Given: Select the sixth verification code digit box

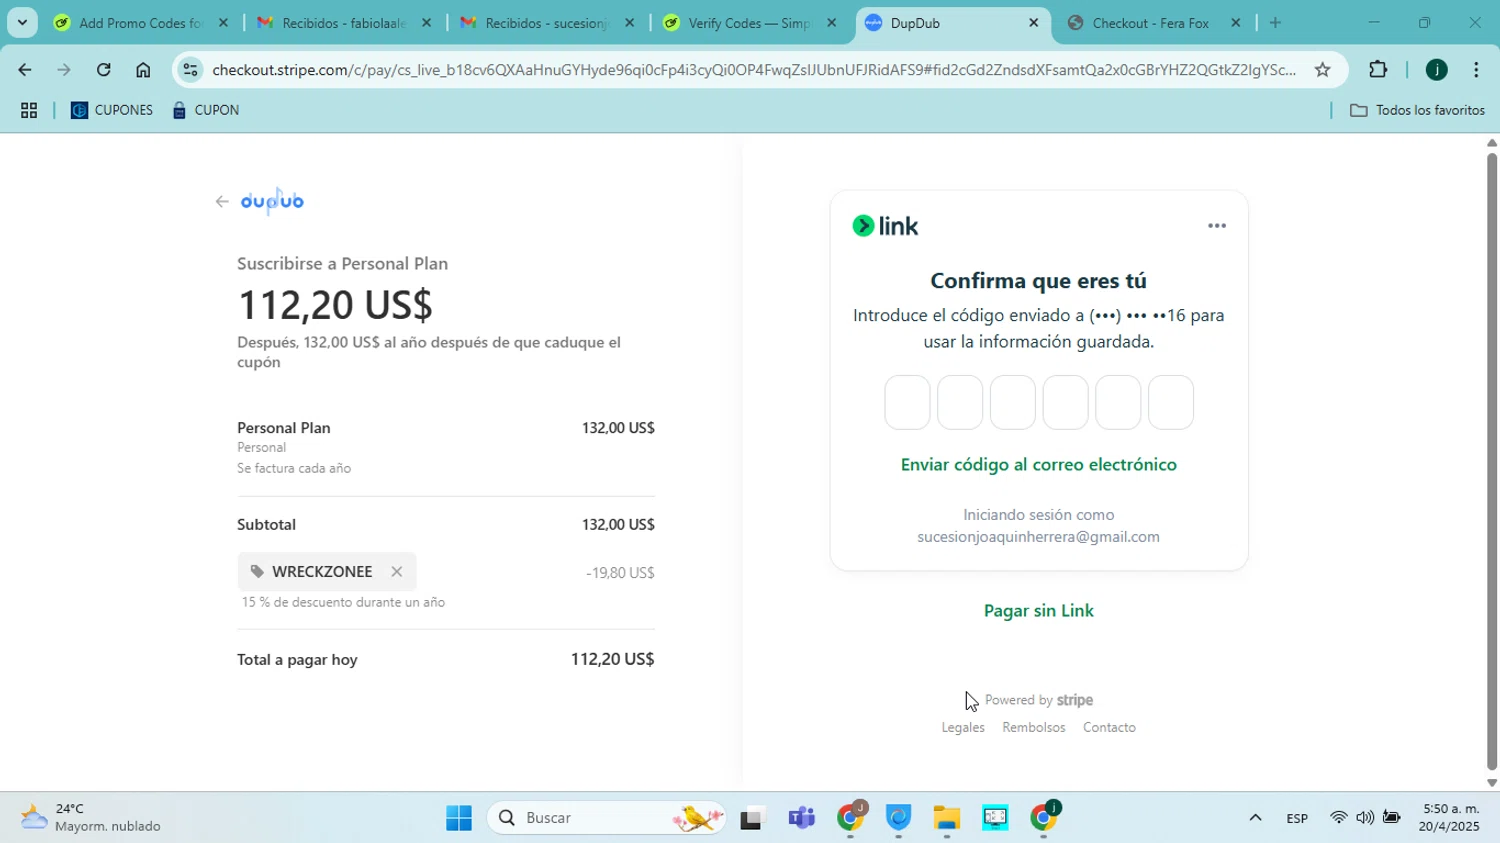Looking at the screenshot, I should pyautogui.click(x=1171, y=403).
